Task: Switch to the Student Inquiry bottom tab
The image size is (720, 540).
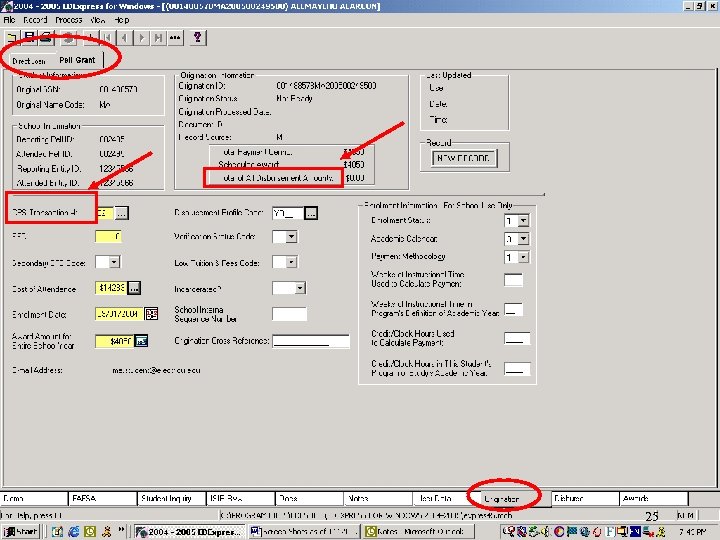Action: [x=172, y=498]
